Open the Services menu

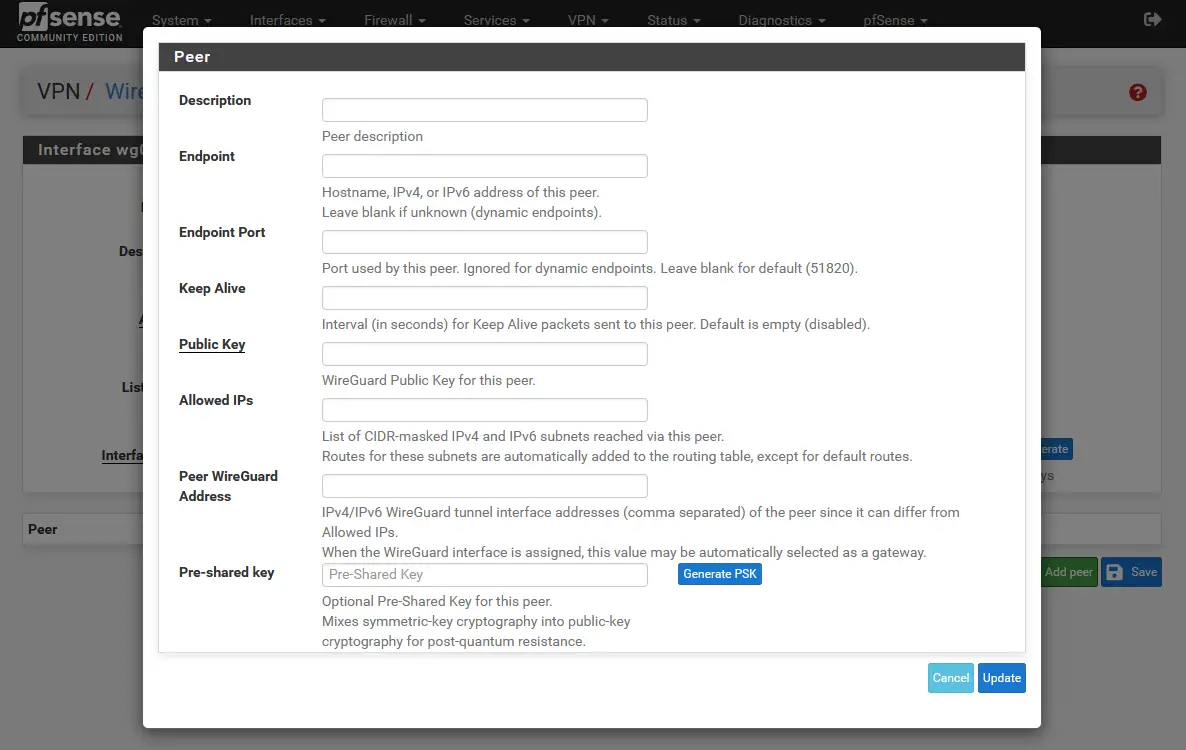point(497,20)
